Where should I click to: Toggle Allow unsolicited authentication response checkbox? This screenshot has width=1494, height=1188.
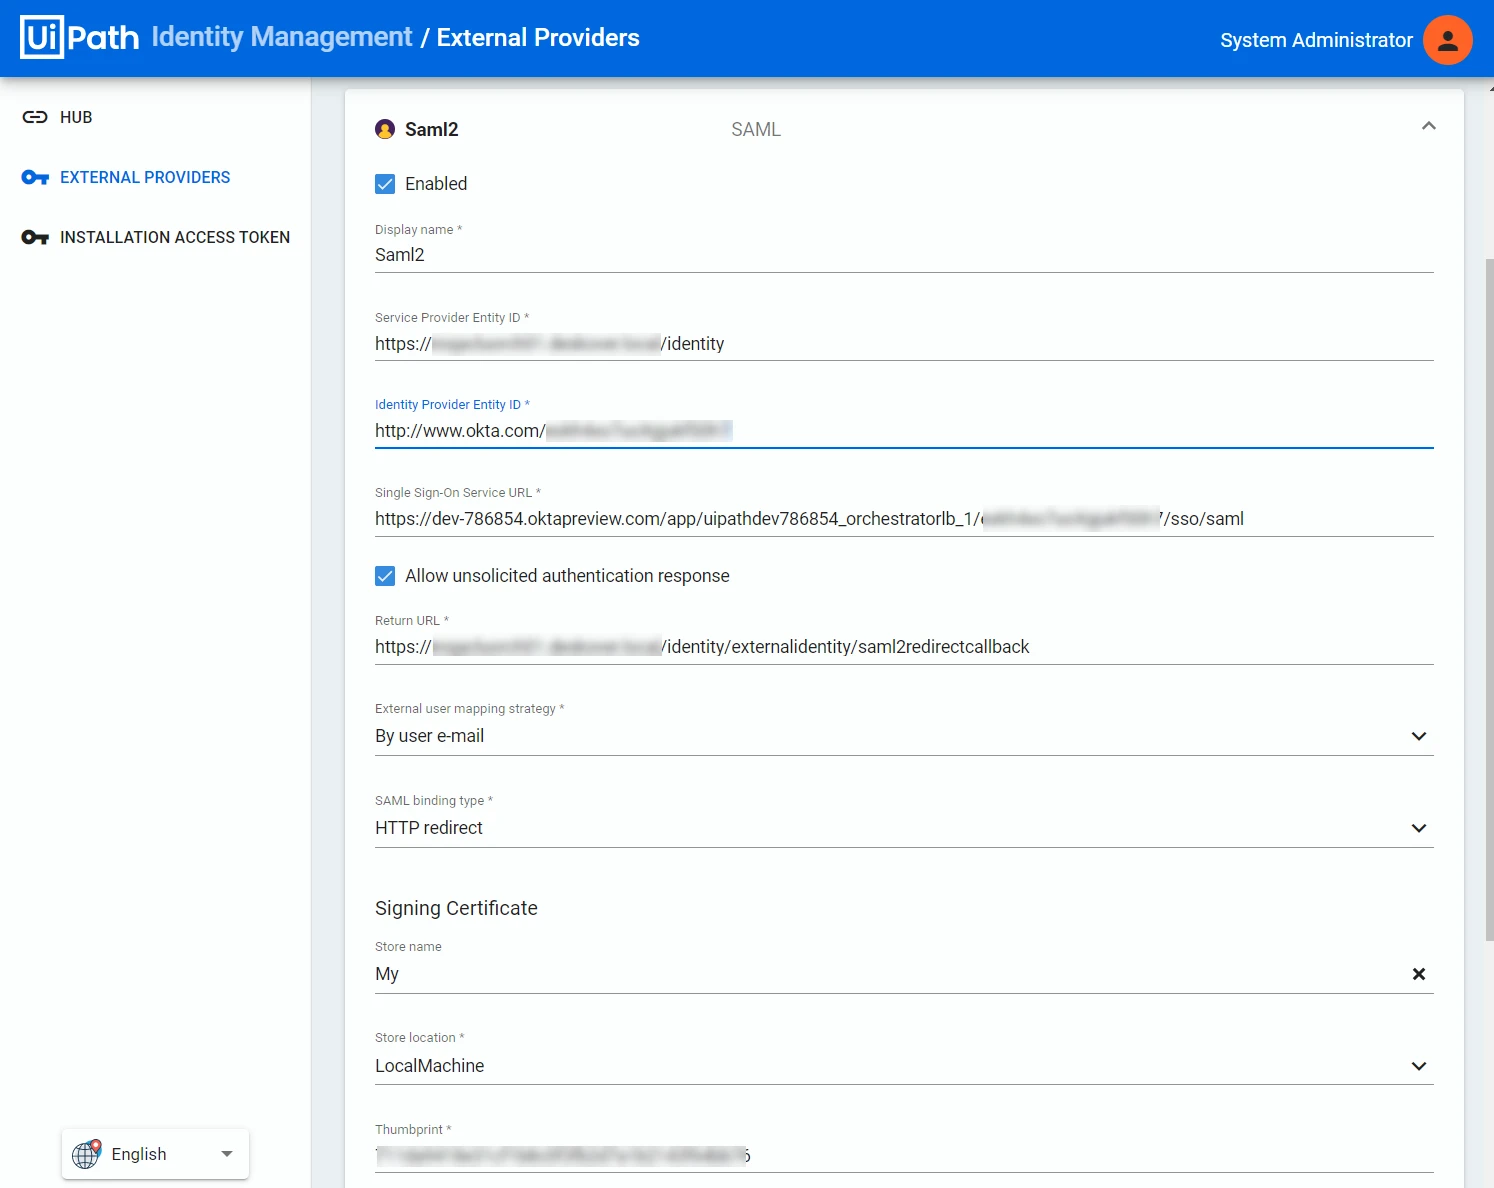(385, 576)
